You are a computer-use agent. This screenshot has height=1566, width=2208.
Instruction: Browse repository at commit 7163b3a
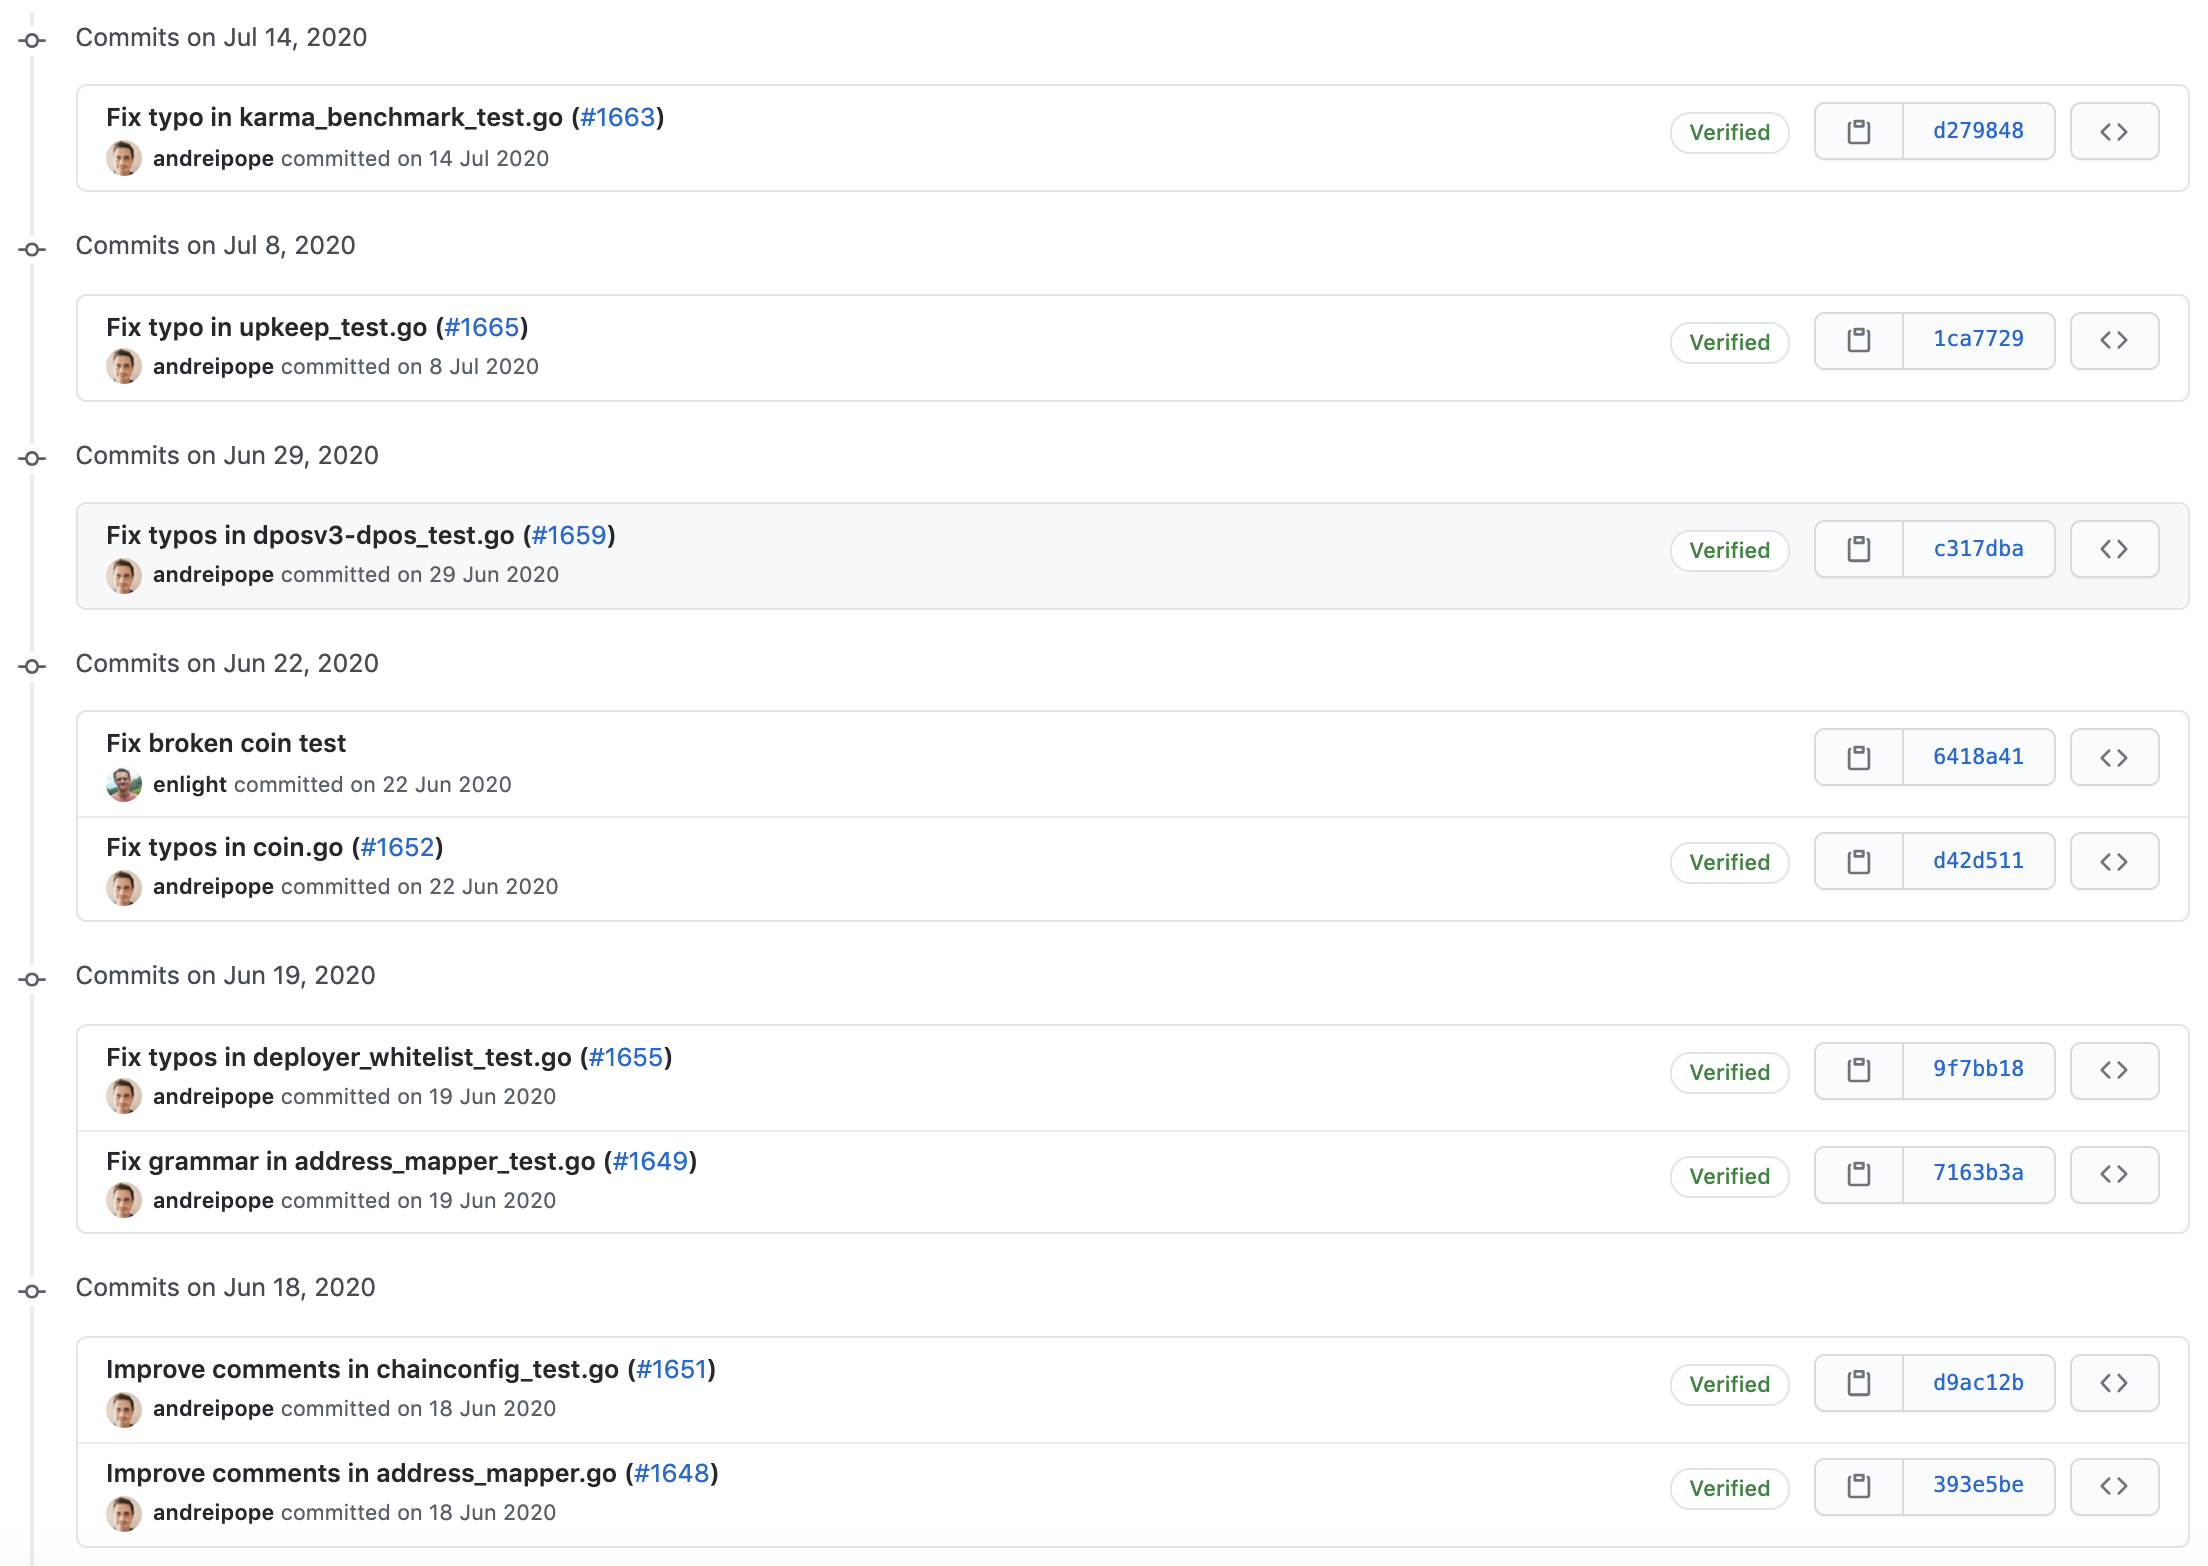coord(2113,1174)
